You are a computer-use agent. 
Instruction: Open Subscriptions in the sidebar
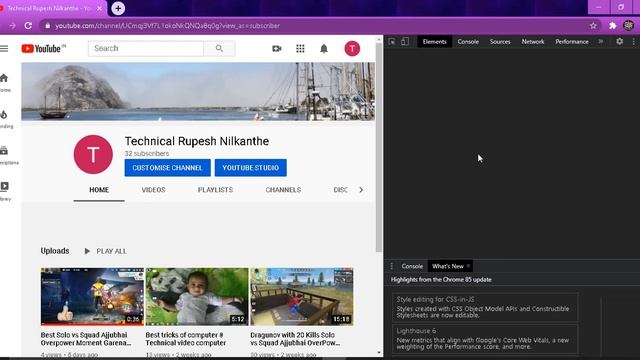coord(8,155)
